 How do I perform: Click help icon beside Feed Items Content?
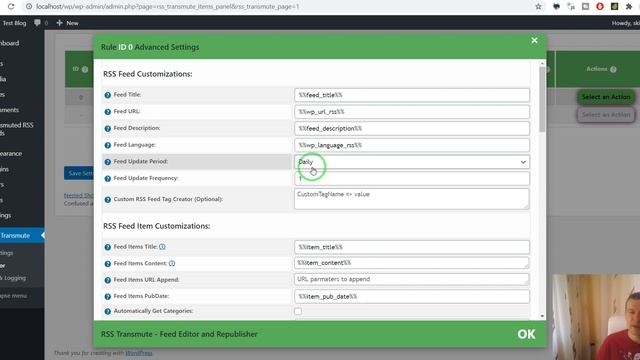click(108, 264)
